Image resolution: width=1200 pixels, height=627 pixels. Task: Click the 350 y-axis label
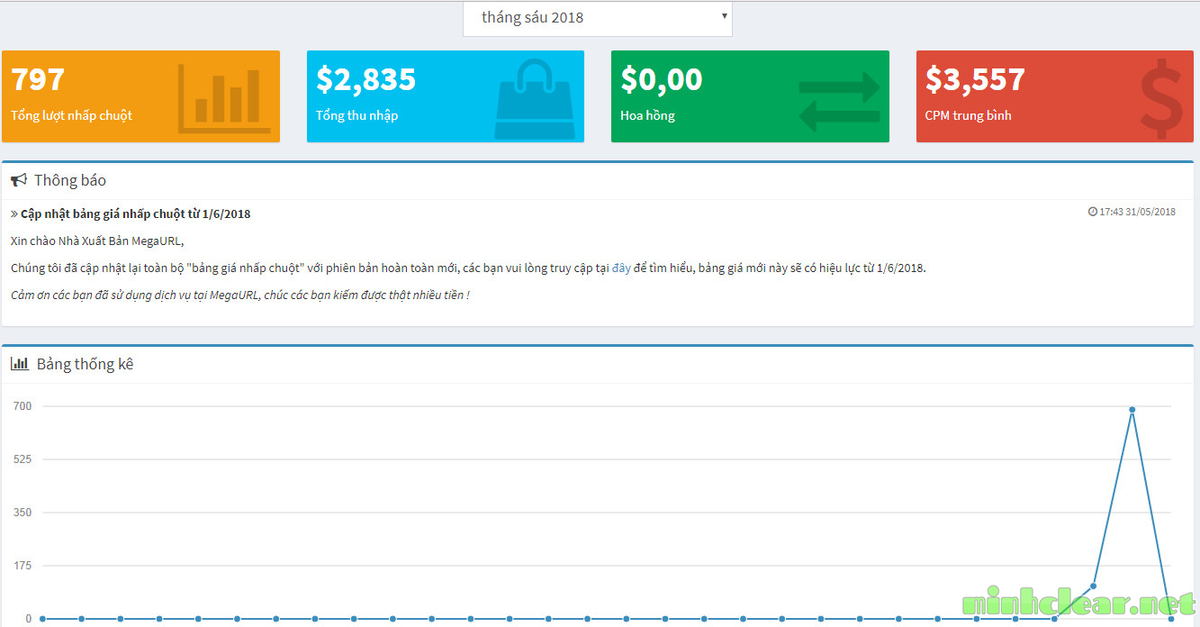point(22,512)
